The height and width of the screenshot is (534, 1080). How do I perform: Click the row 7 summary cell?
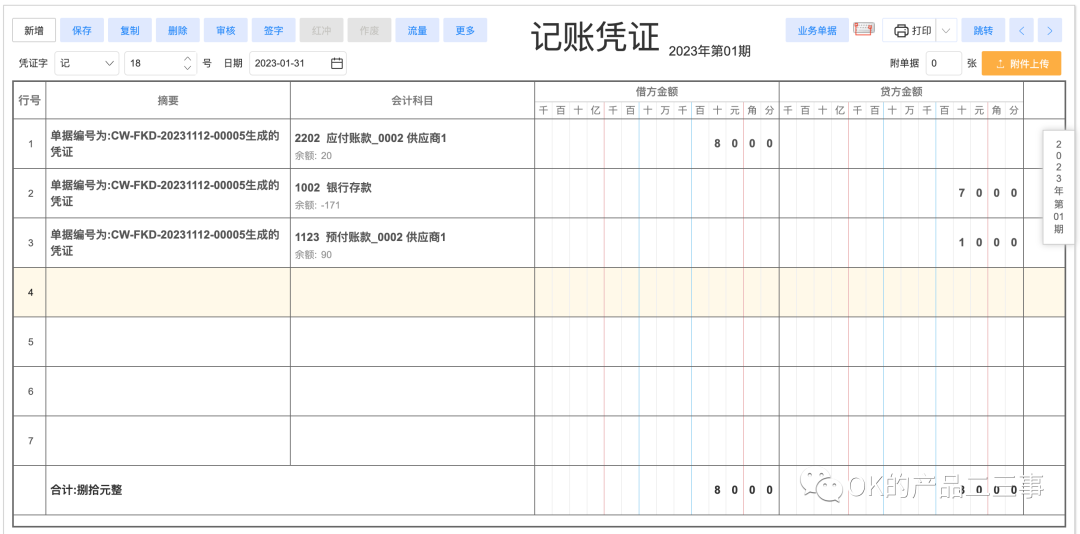(168, 441)
